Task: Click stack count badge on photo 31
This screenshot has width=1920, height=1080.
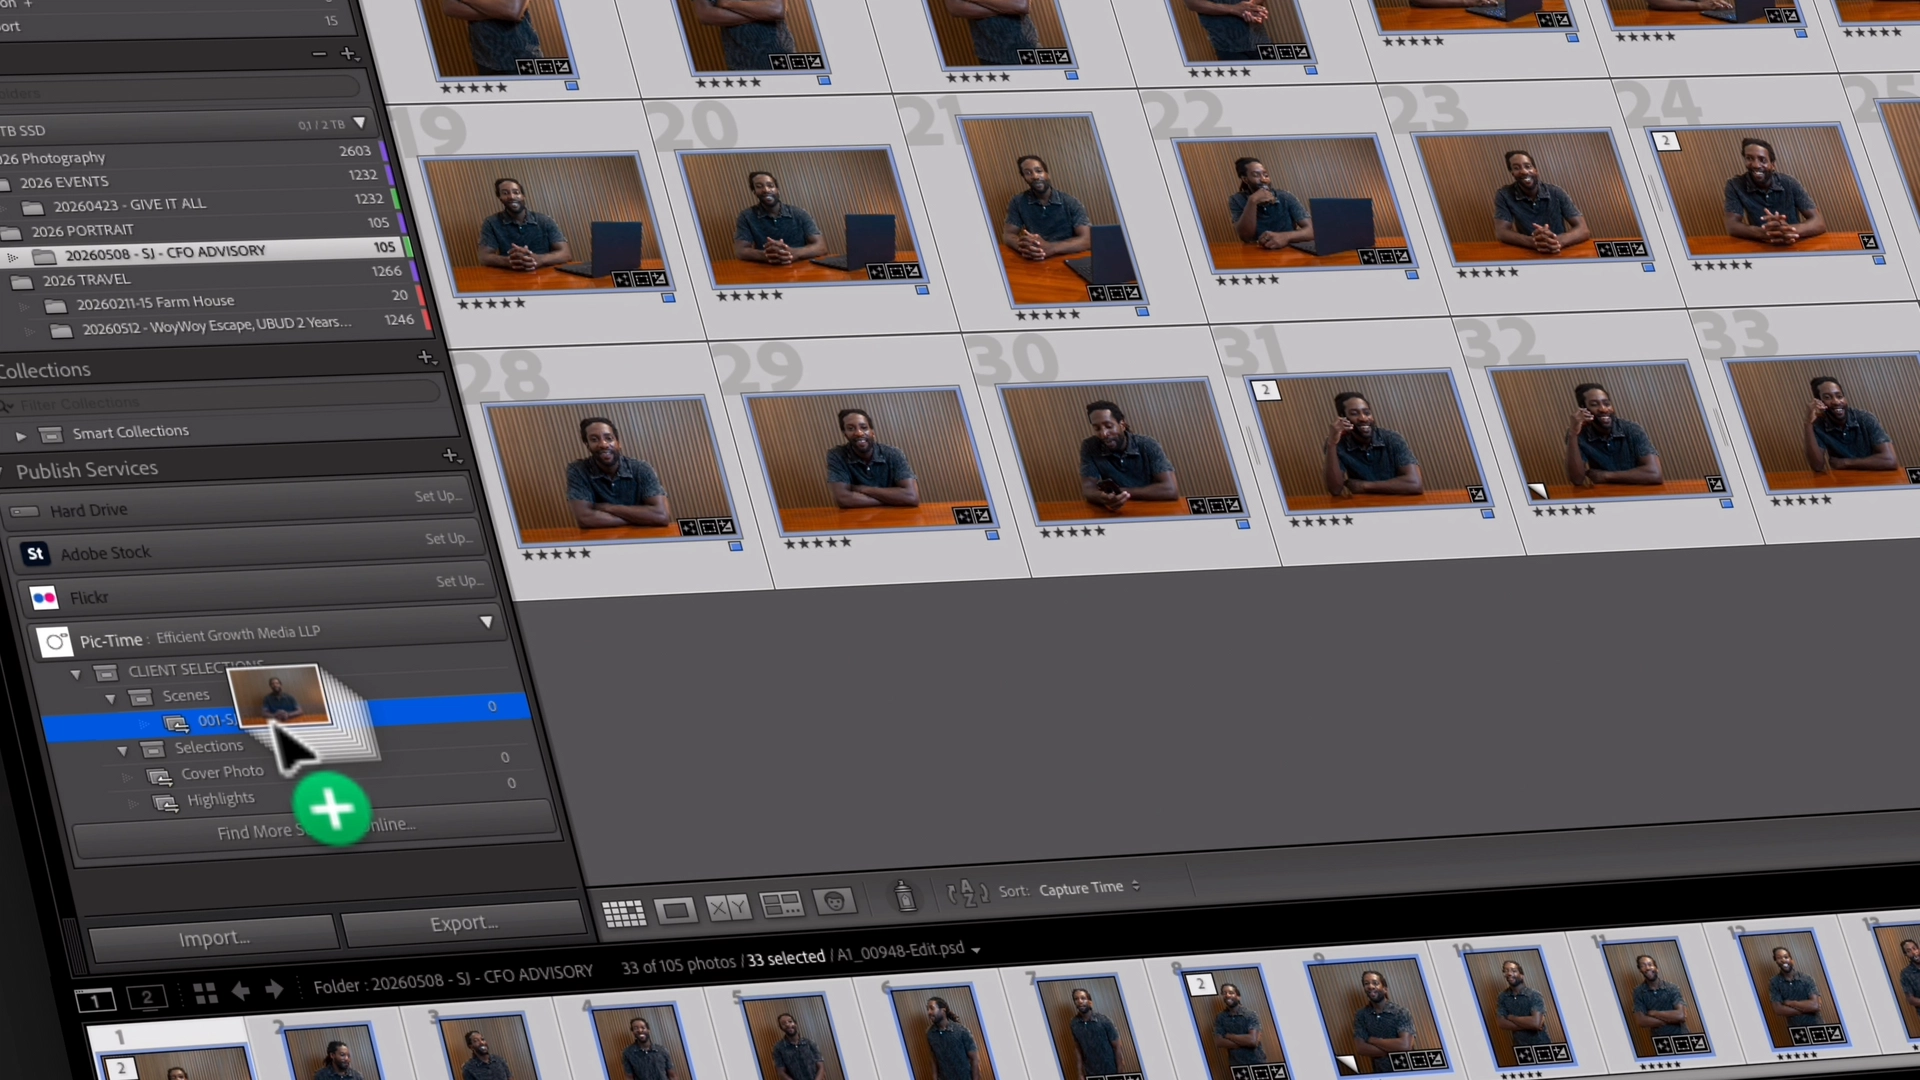Action: (1265, 390)
